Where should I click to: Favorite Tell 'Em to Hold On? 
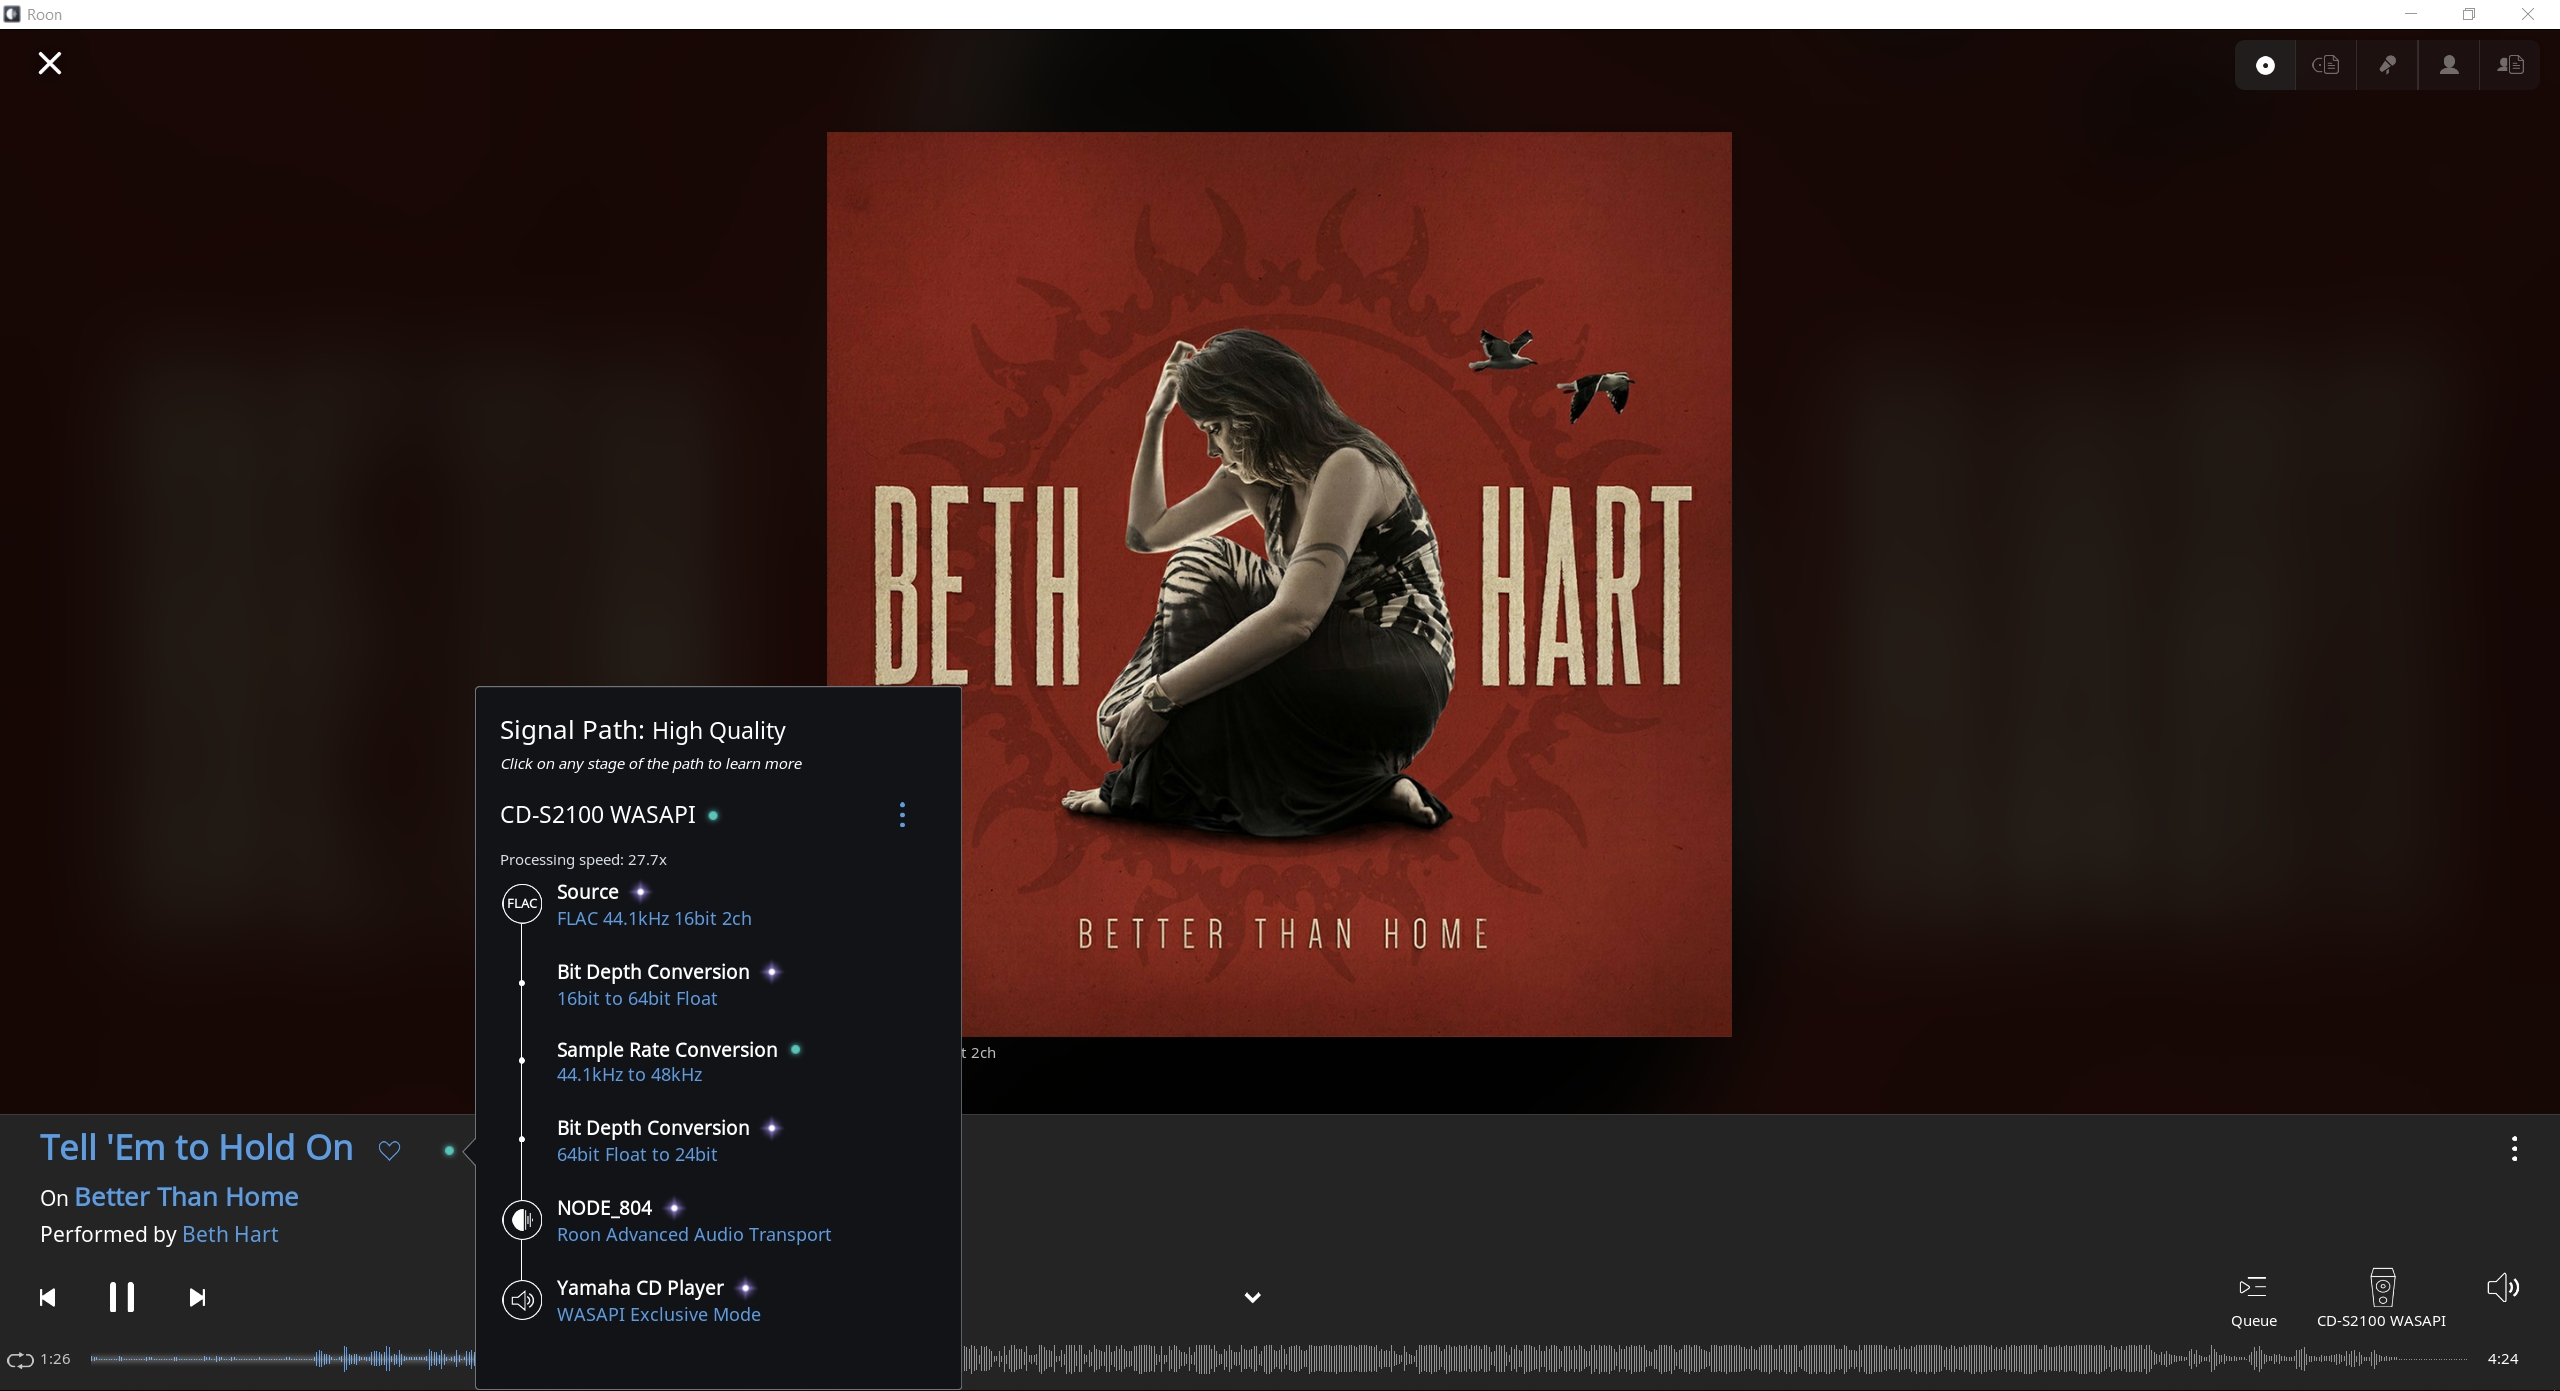point(389,1151)
